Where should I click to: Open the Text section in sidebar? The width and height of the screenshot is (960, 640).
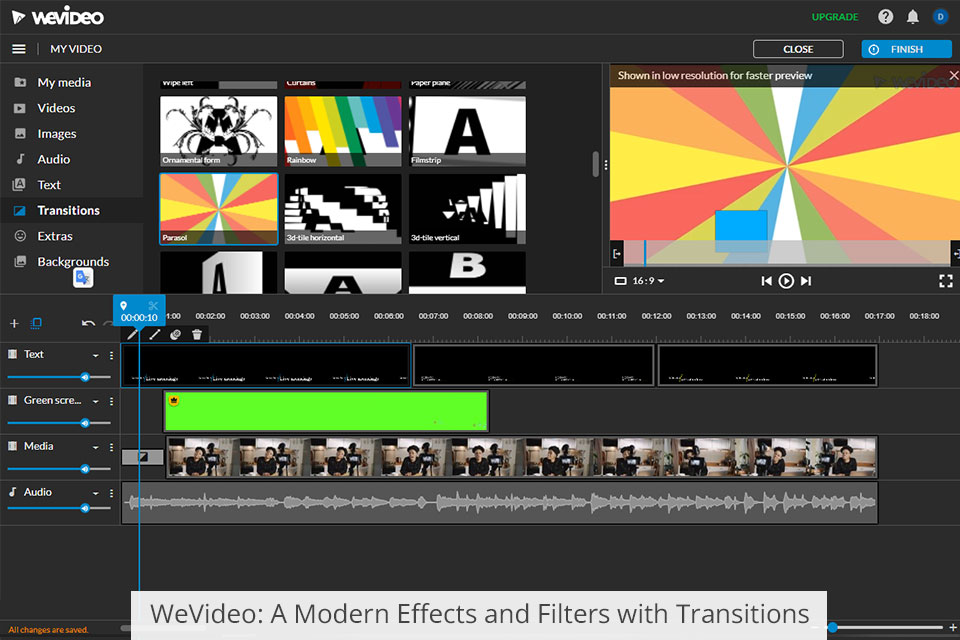(x=48, y=185)
